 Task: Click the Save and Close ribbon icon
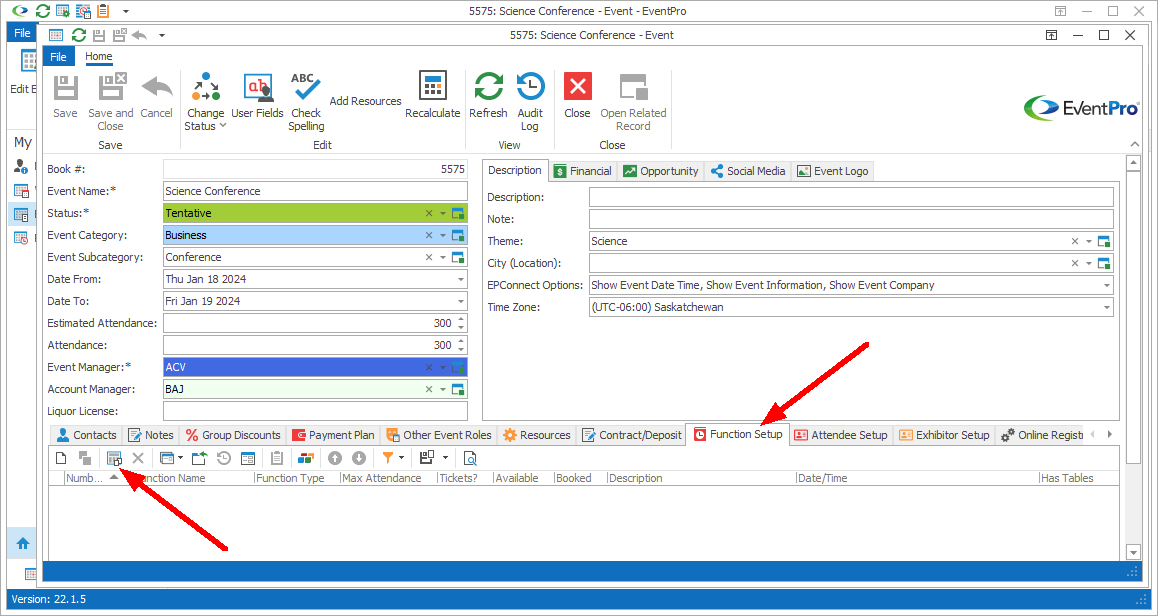pos(111,88)
